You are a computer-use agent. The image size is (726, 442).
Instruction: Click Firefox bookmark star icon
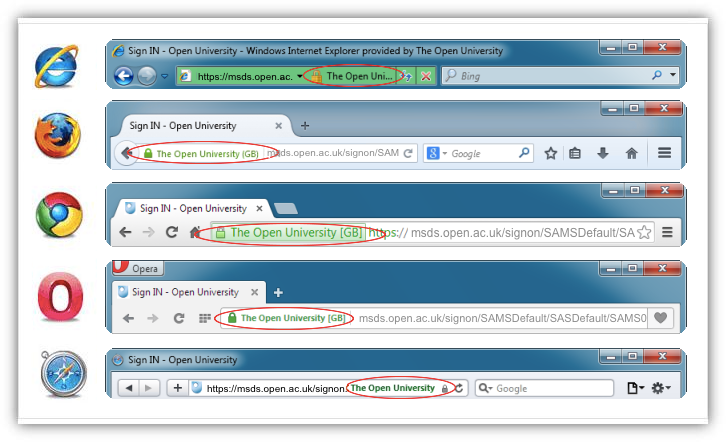(x=551, y=153)
